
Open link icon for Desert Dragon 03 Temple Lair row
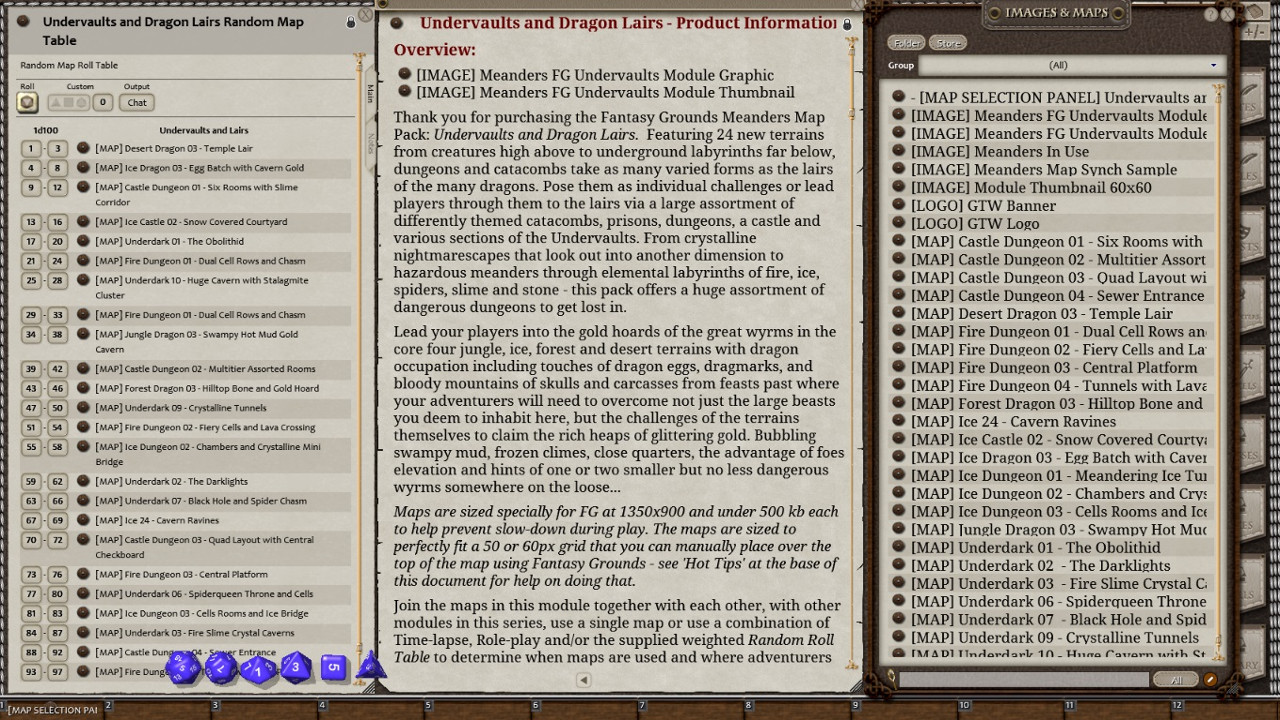[x=83, y=148]
